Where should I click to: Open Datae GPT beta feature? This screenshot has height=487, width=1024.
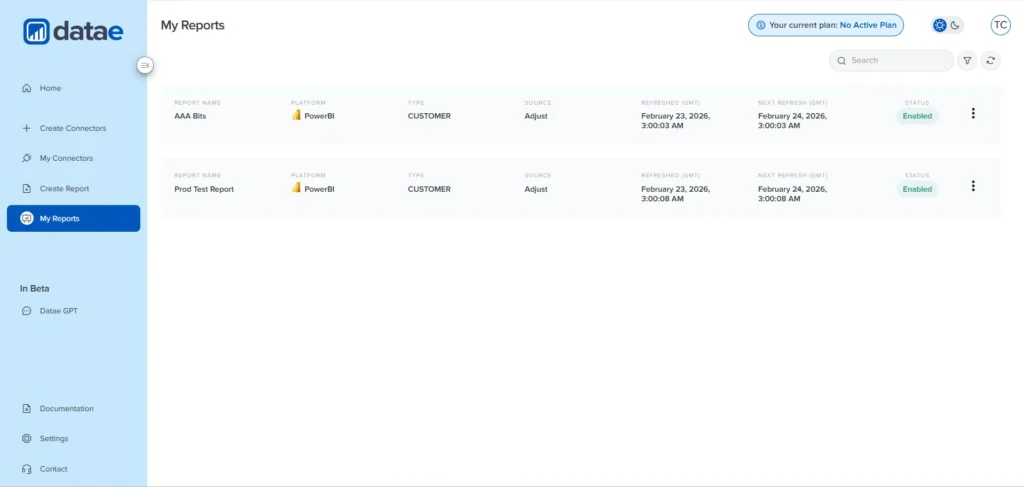[58, 311]
